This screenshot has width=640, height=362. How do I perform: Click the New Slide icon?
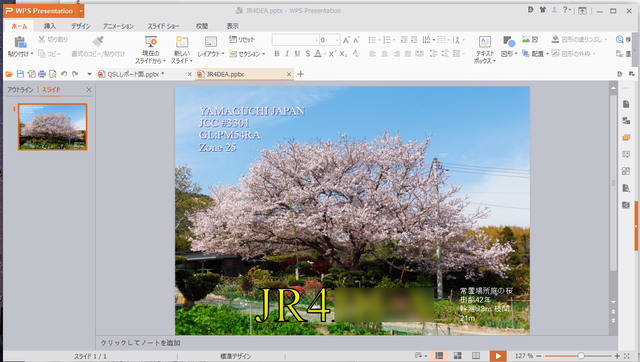tap(182, 42)
